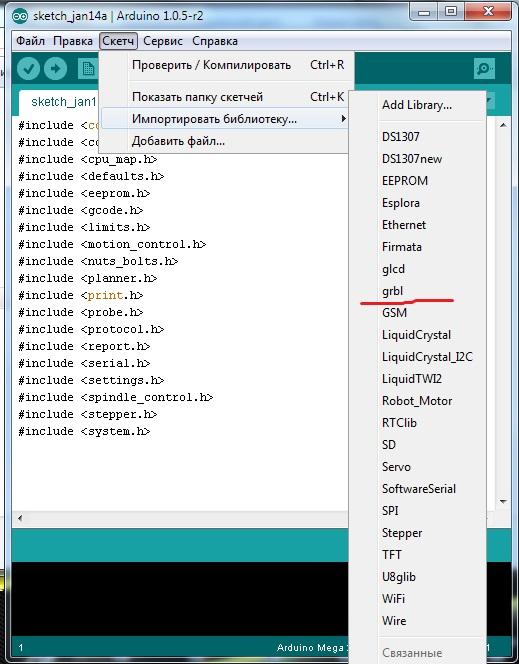Click the #include <report.h> line
This screenshot has width=519, height=664.
pos(84,346)
